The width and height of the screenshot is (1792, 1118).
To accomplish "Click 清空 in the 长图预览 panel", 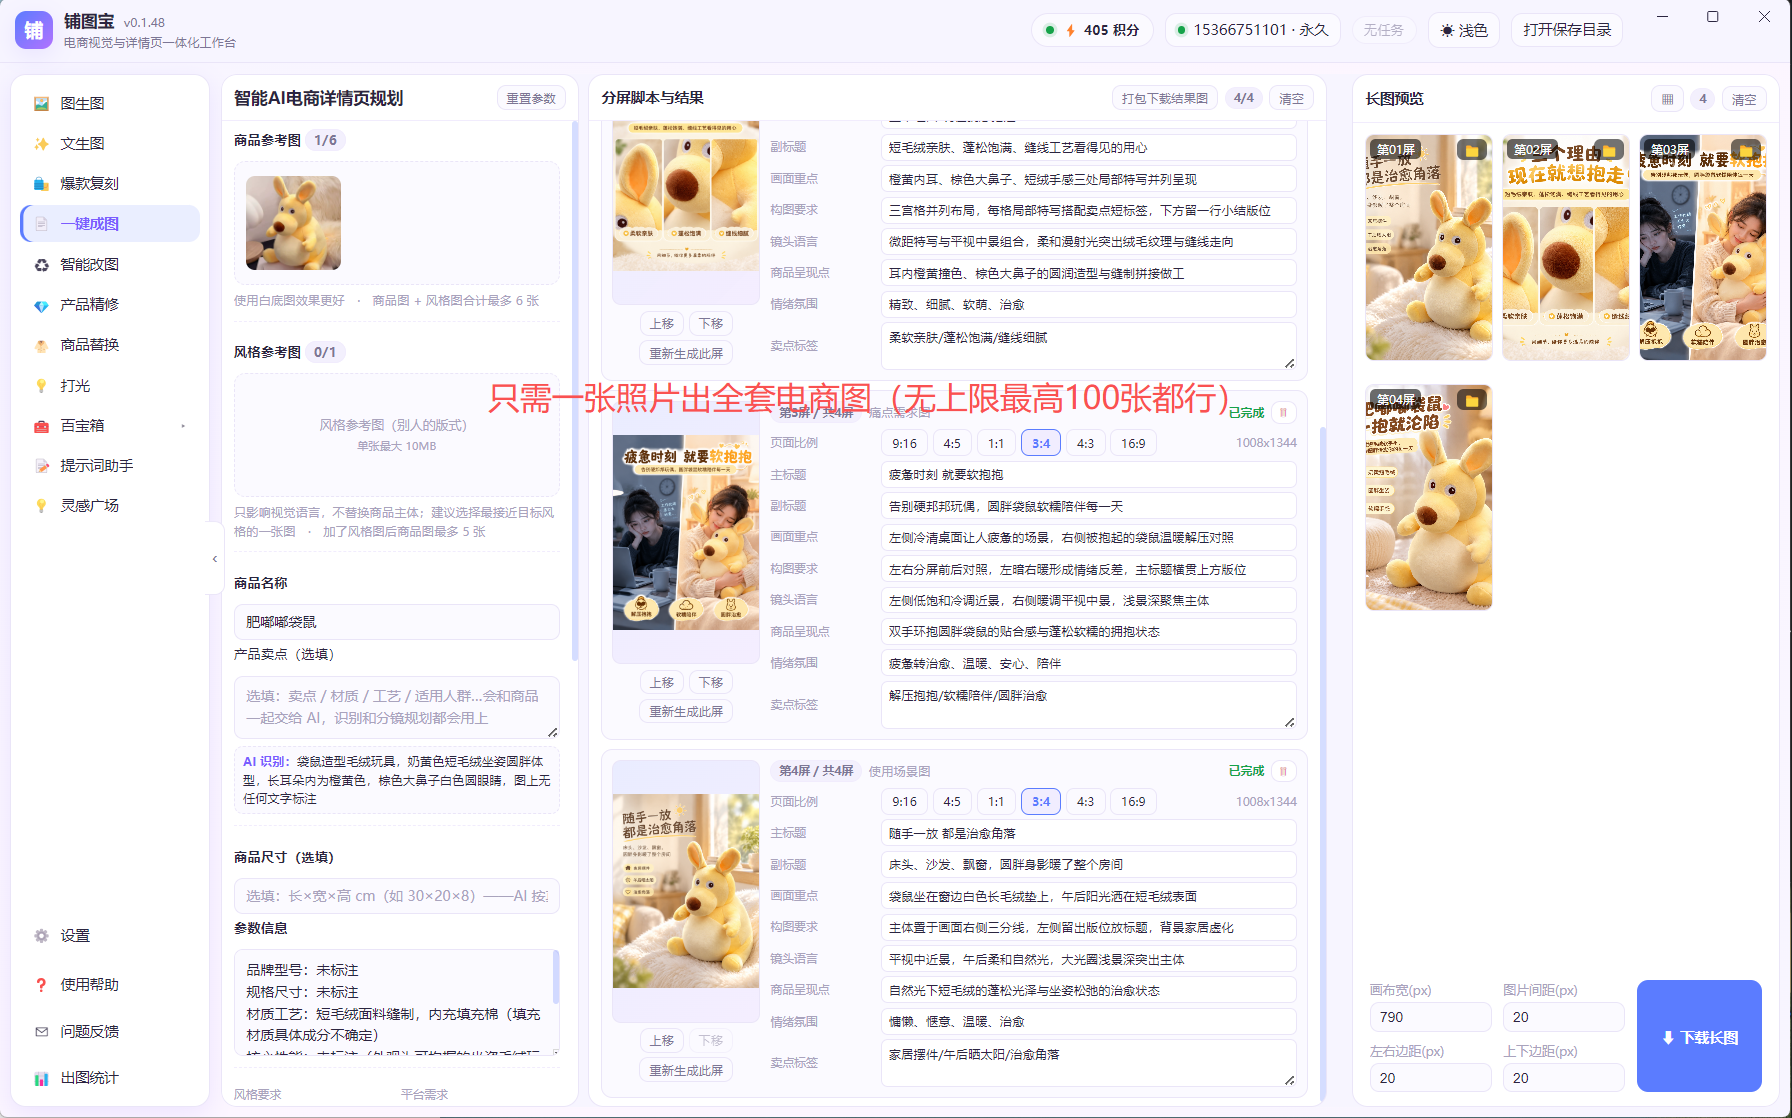I will coord(1744,99).
